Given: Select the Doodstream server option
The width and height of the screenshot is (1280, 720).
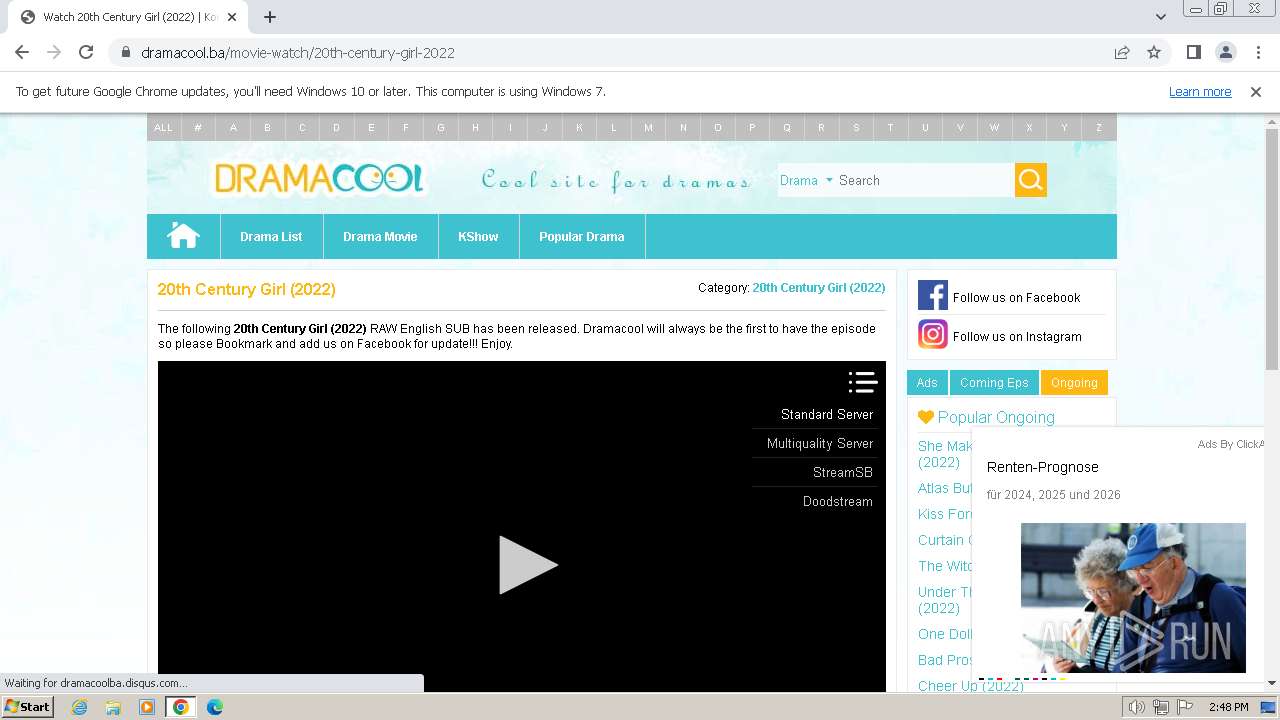Looking at the screenshot, I should click(x=838, y=501).
